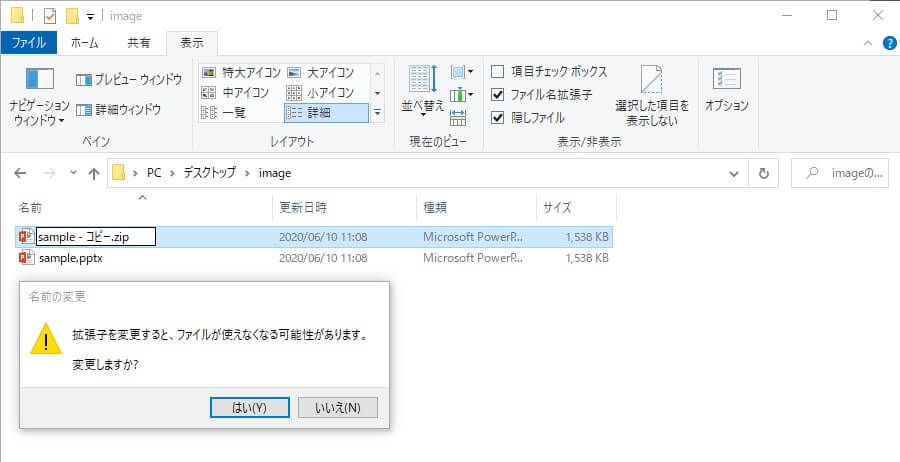The height and width of the screenshot is (462, 900).
Task: Click the Properties icon in quick access toolbar
Action: (x=51, y=16)
